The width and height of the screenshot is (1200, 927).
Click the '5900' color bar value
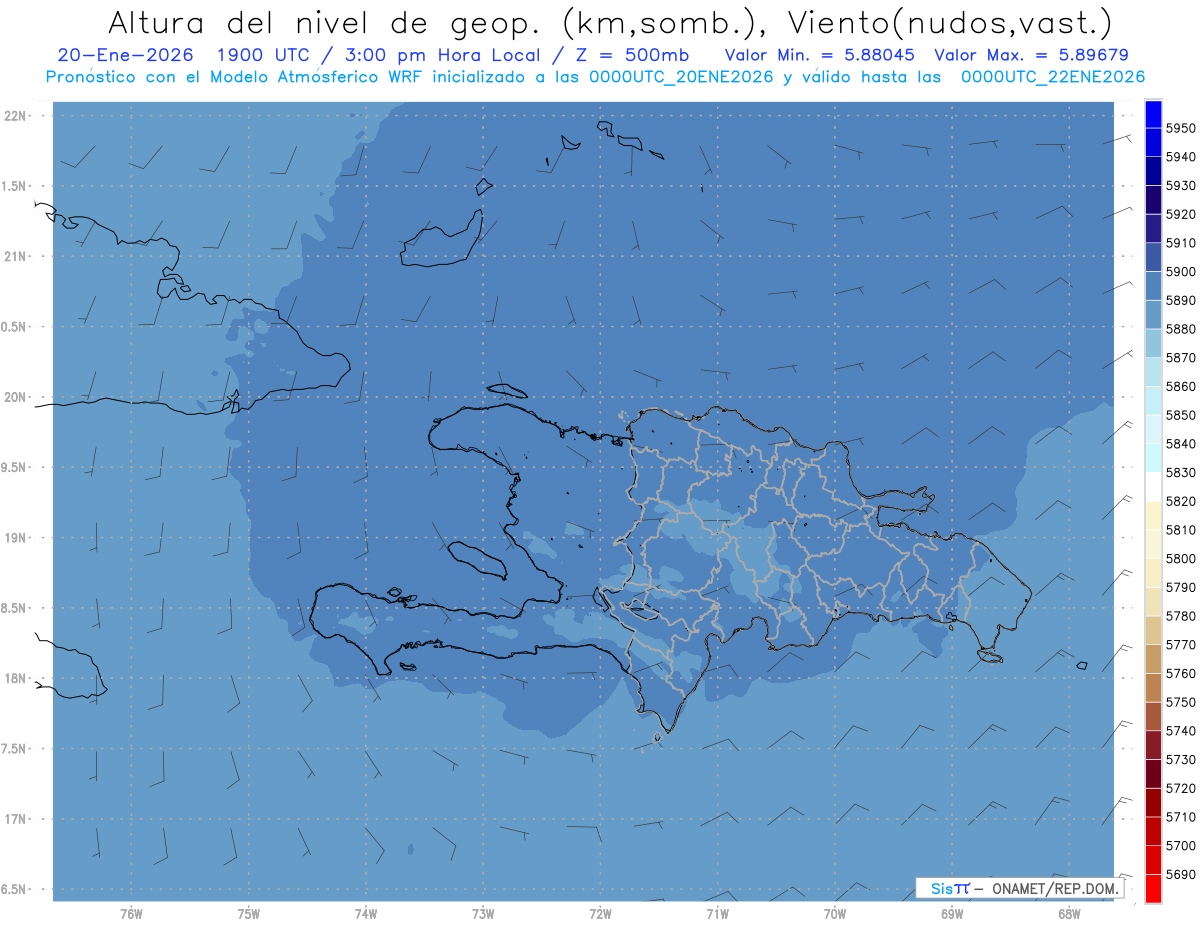[1181, 272]
